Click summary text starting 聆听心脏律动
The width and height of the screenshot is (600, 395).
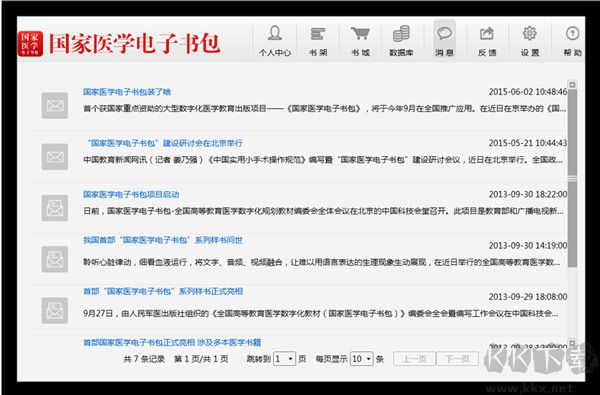point(322,263)
